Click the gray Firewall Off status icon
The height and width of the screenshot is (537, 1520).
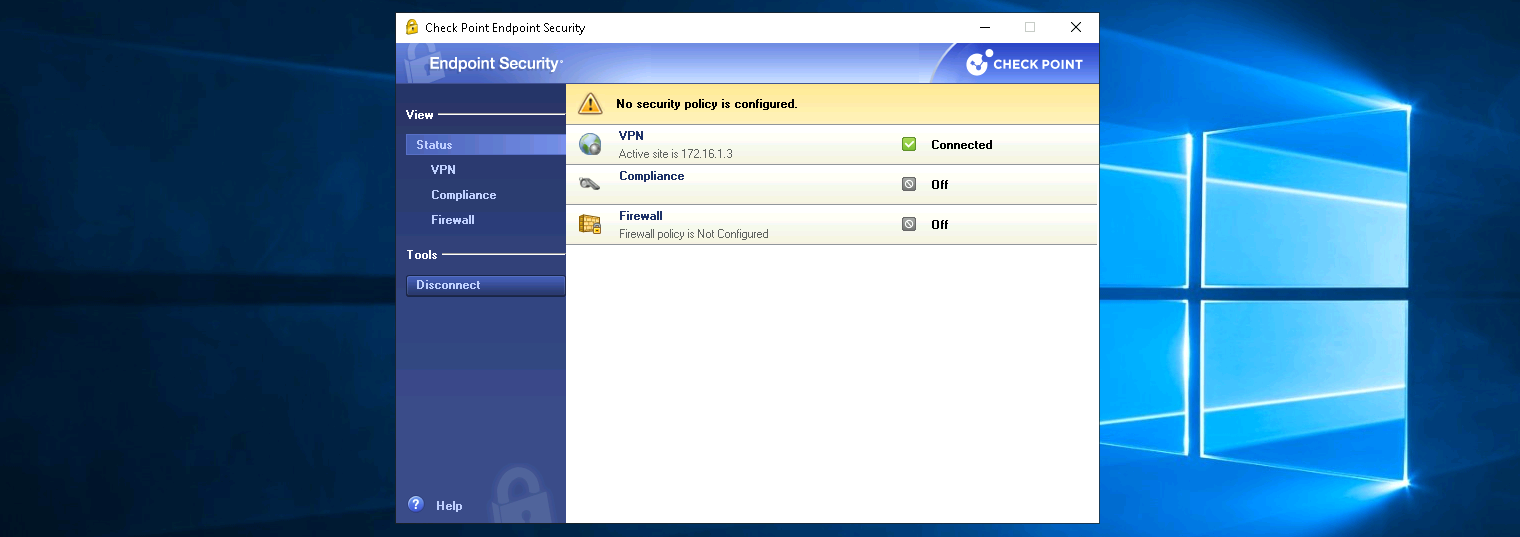[x=909, y=225]
